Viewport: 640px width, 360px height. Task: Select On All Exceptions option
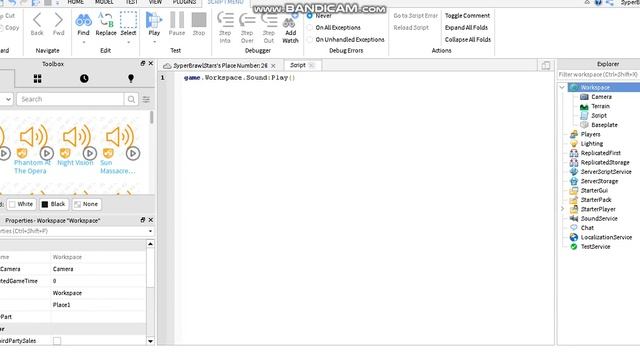pos(309,27)
